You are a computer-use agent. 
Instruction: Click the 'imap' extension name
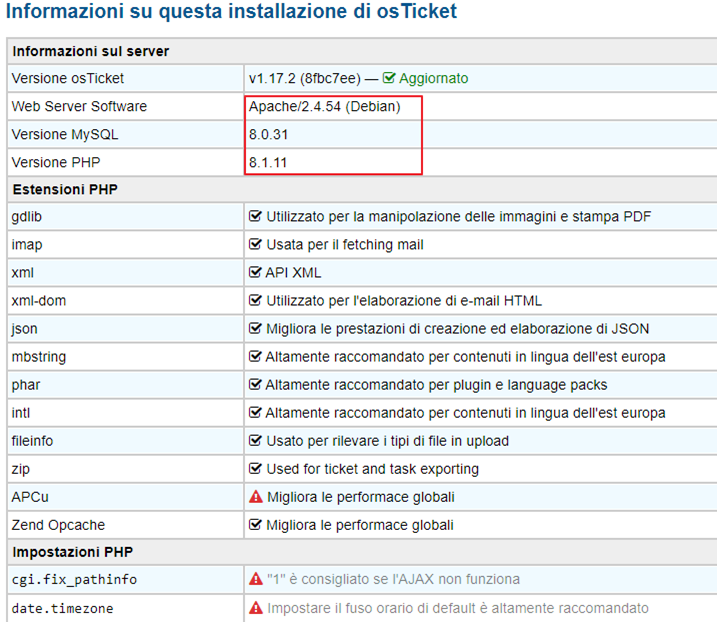pyautogui.click(x=27, y=245)
